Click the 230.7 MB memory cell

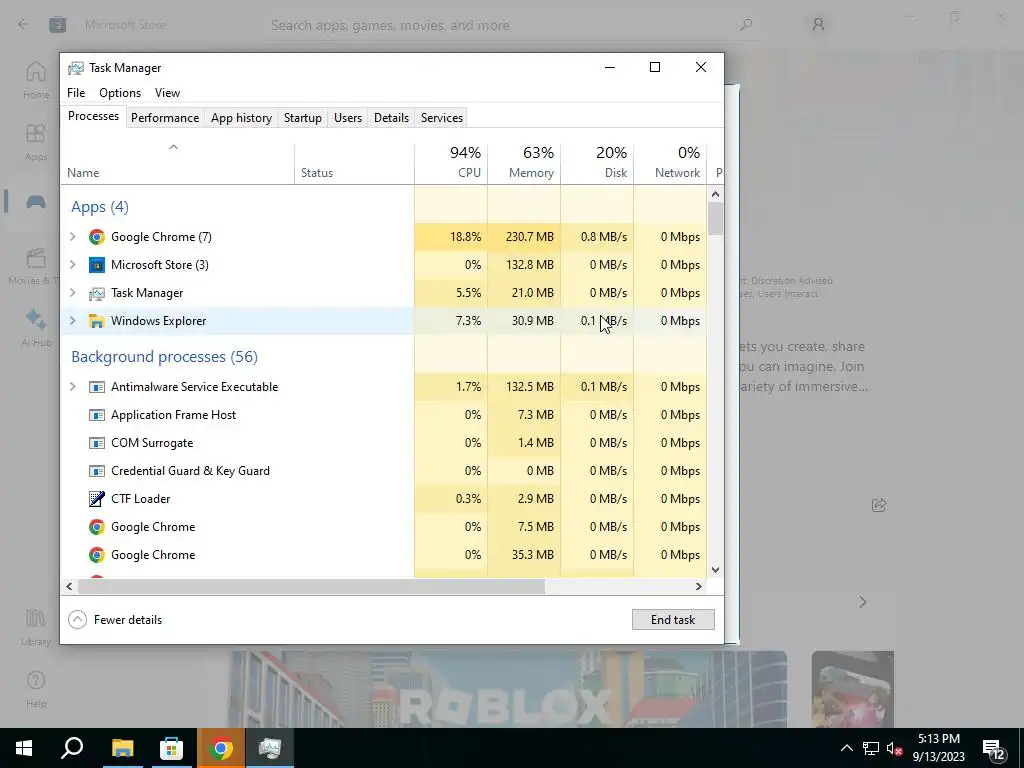(x=524, y=237)
